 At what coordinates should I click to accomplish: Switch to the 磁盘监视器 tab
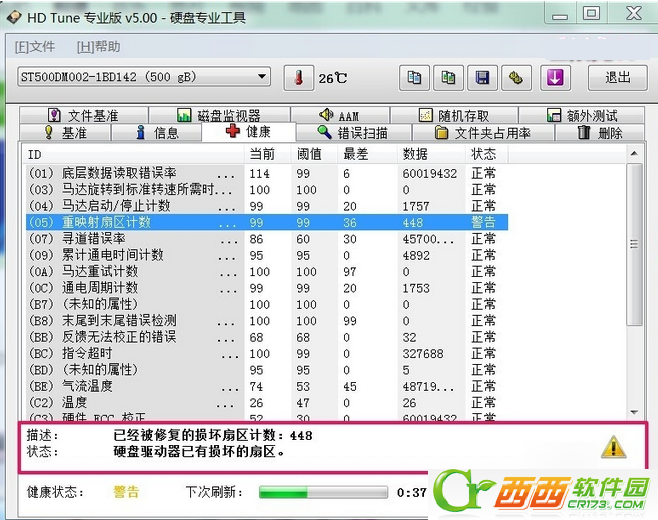click(219, 115)
